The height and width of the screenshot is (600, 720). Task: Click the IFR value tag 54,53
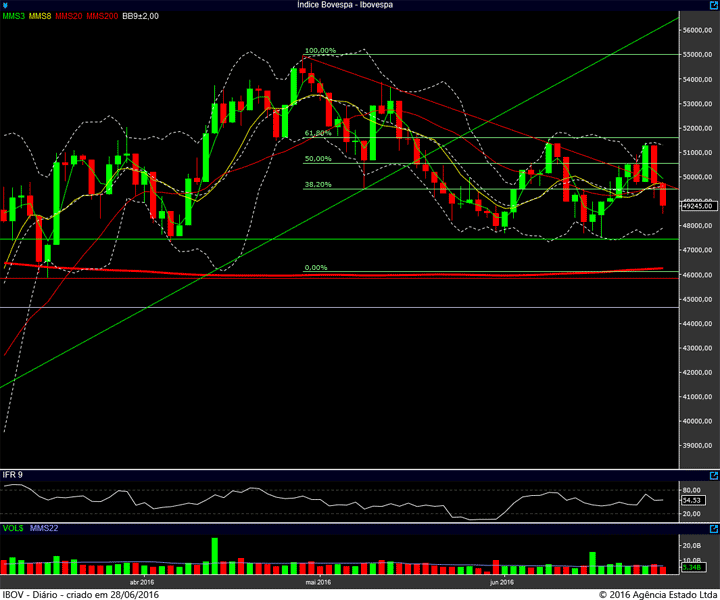click(x=693, y=500)
